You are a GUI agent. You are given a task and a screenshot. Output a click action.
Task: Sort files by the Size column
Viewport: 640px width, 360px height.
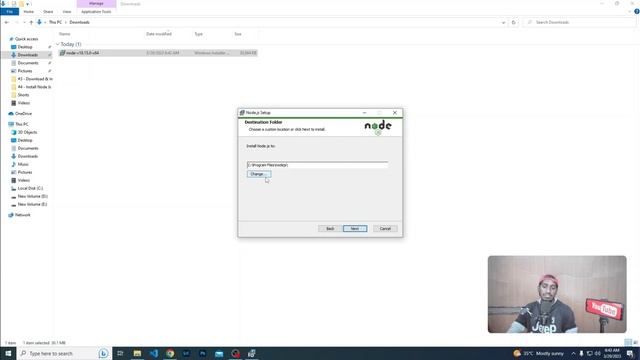(238, 34)
